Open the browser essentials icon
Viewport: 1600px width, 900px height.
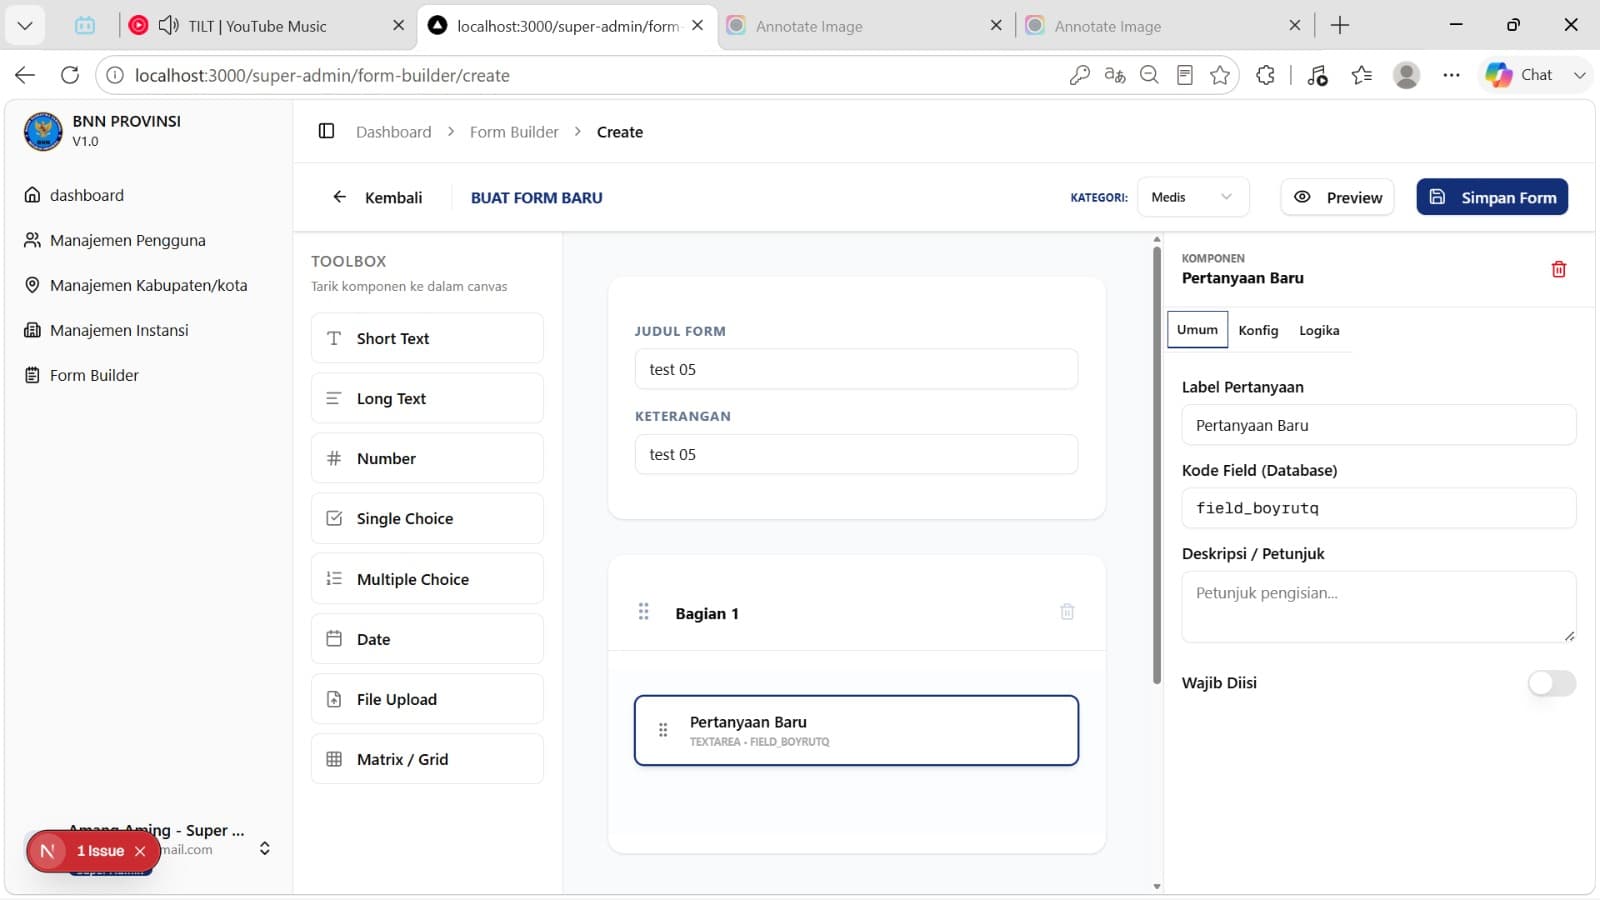[1317, 75]
